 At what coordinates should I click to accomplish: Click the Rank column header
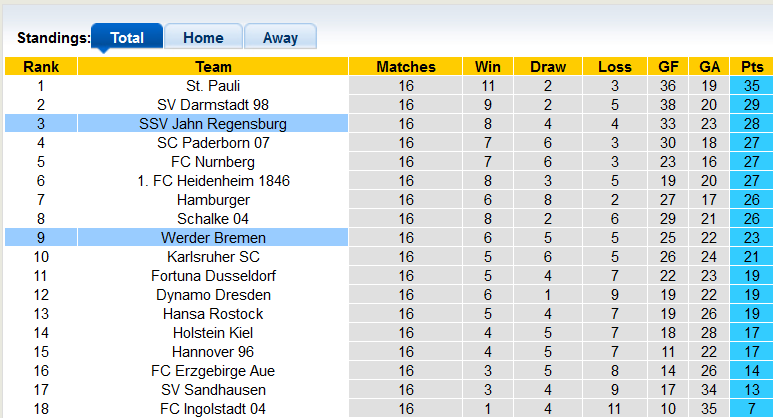coord(41,67)
